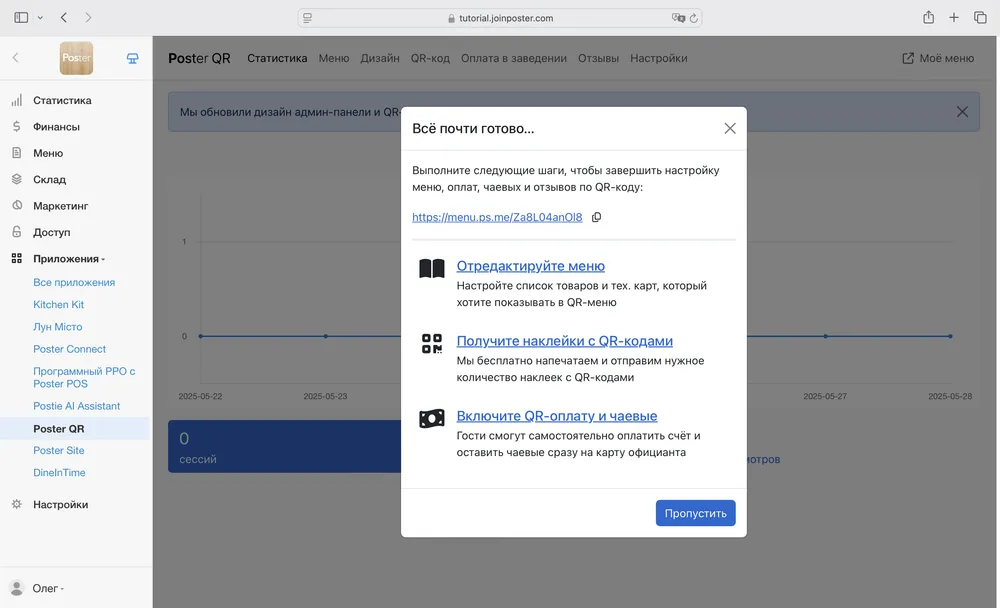Click the Маркетинг gauge icon in sidebar
This screenshot has width=1000, height=608.
coord(16,206)
